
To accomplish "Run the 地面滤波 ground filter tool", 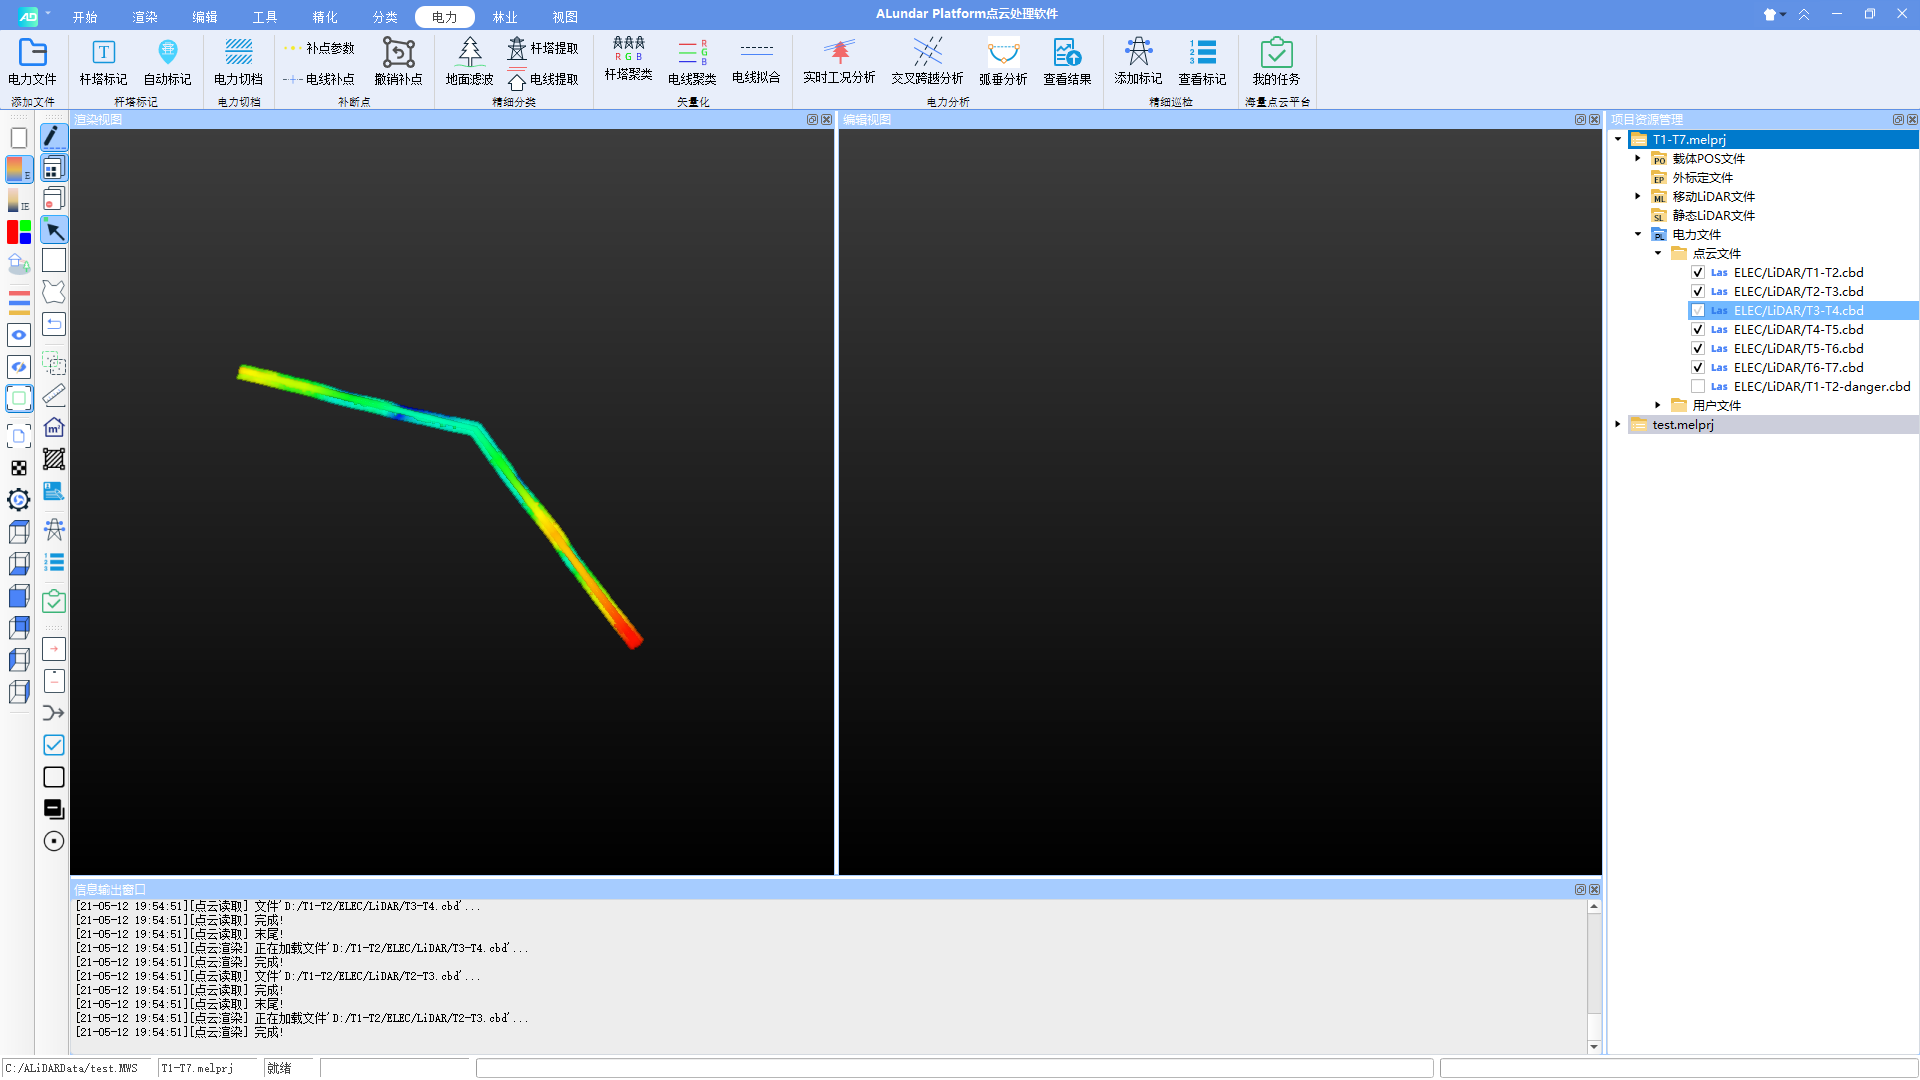I will 469,62.
